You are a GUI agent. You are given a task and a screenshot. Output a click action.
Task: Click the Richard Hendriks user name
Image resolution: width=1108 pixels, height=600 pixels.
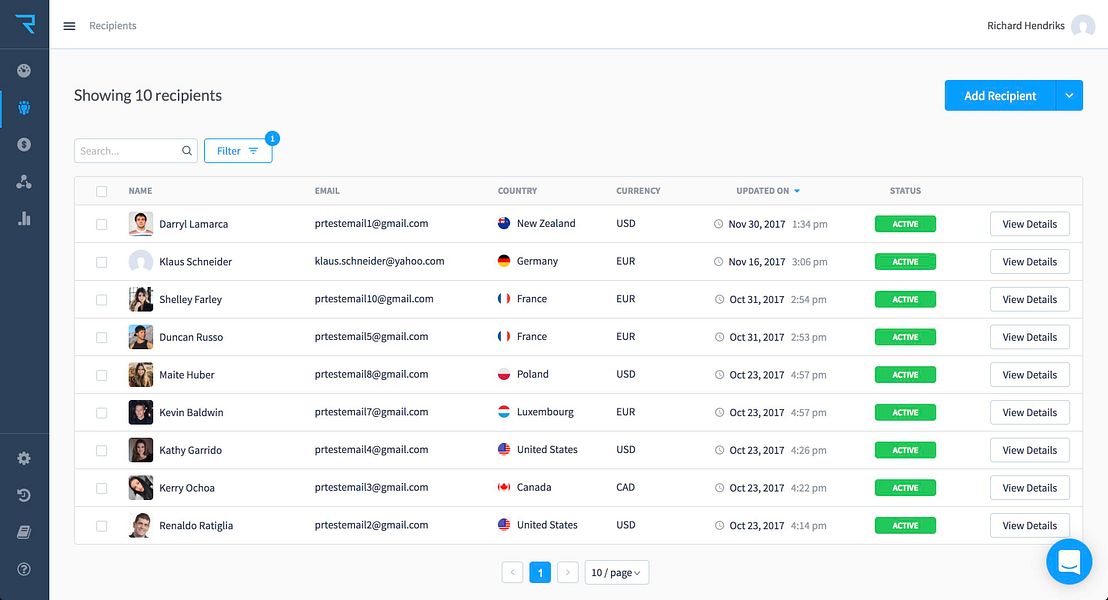(1025, 25)
